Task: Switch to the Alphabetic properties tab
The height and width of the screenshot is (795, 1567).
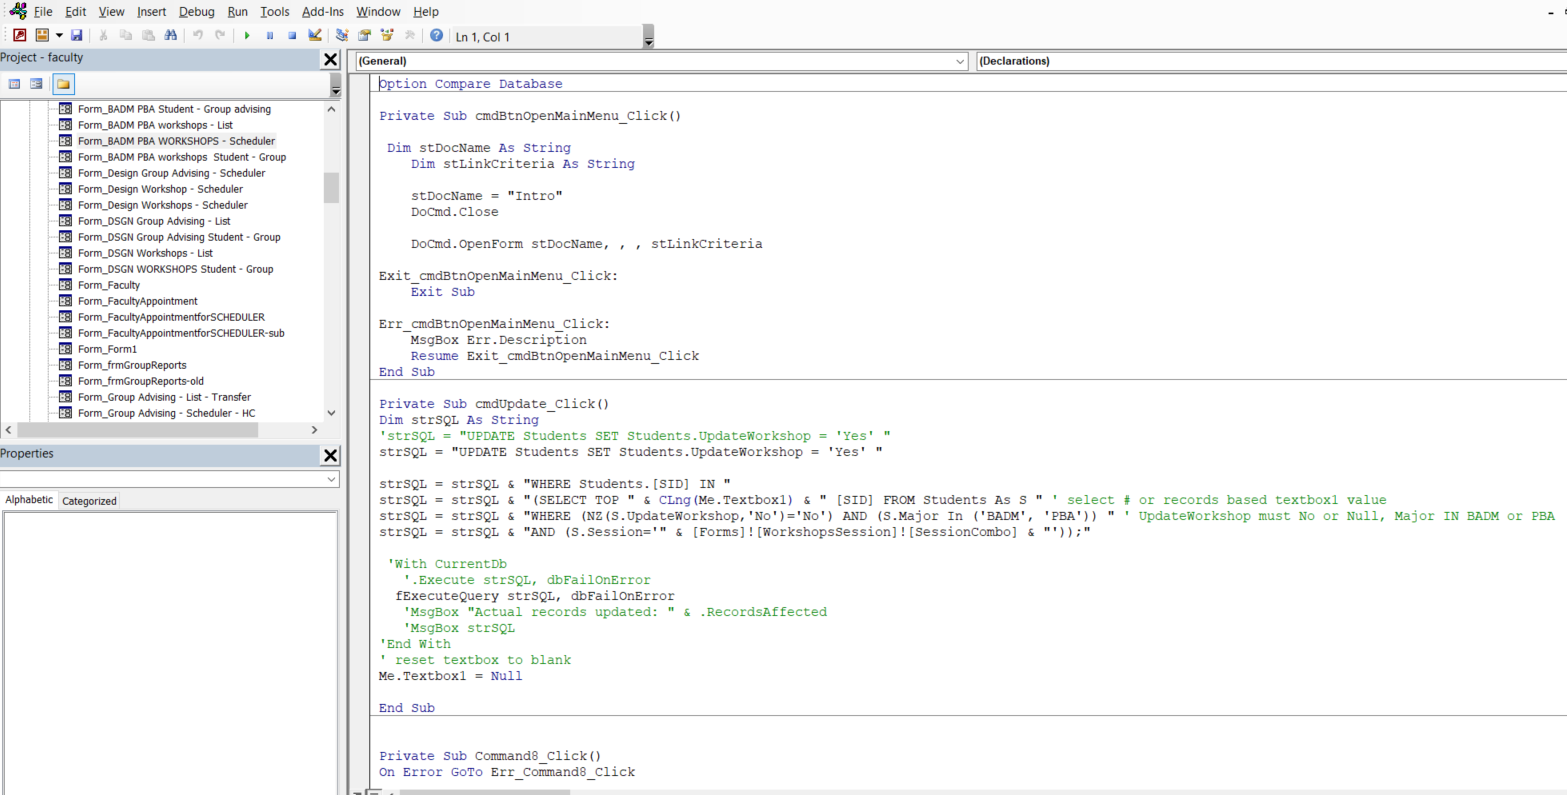Action: coord(29,500)
